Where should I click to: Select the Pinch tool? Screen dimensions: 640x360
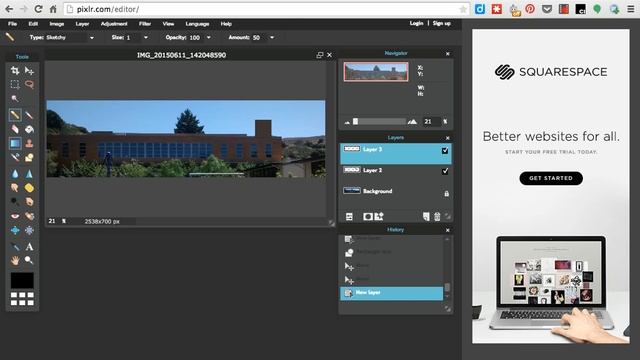29,230
